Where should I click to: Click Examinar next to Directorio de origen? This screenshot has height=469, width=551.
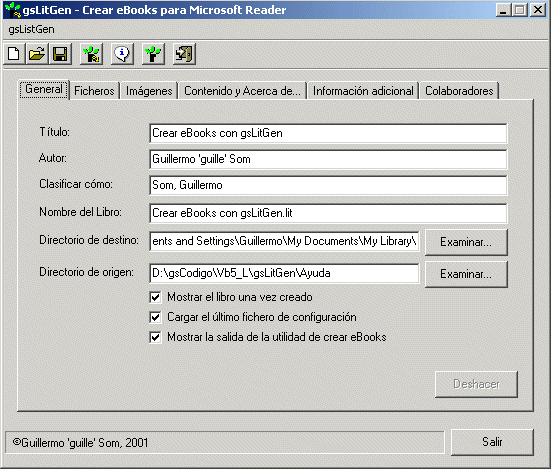click(x=466, y=274)
